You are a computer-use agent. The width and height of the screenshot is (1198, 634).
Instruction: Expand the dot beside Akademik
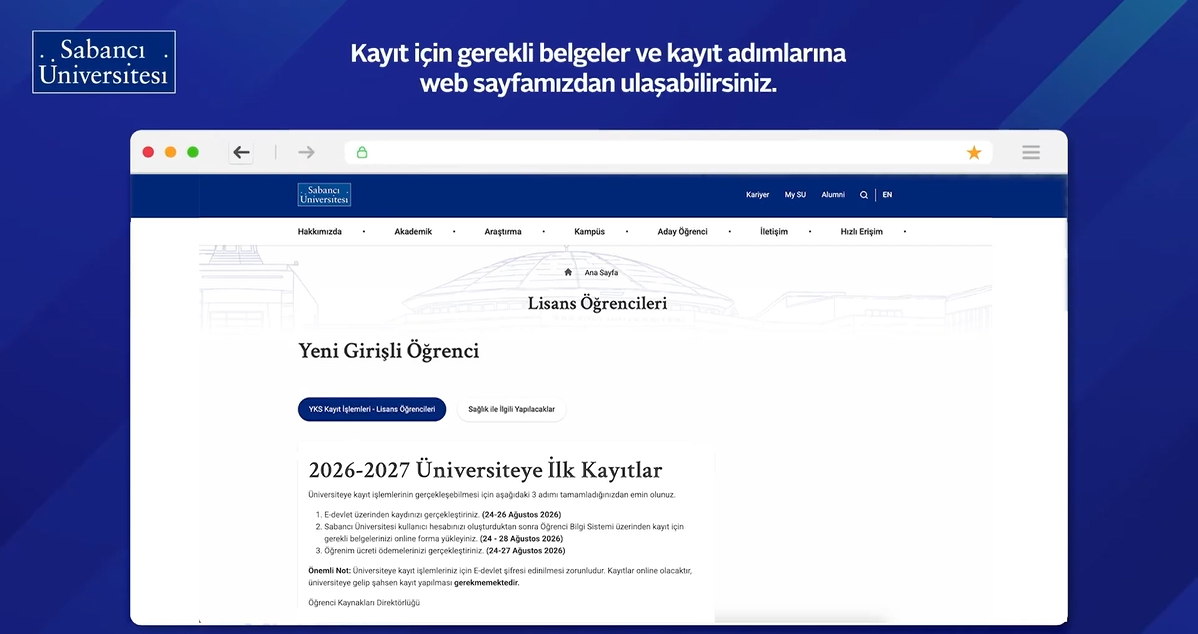454,231
